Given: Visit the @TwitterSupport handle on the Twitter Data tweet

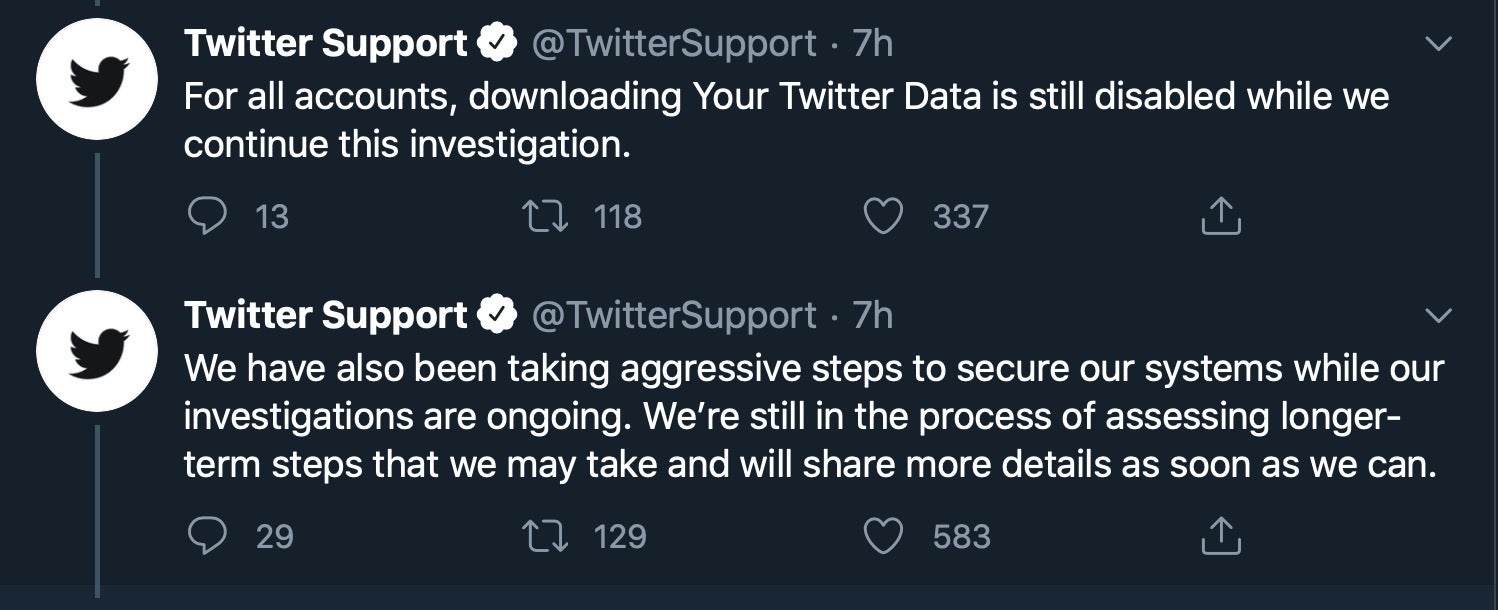Looking at the screenshot, I should point(673,44).
